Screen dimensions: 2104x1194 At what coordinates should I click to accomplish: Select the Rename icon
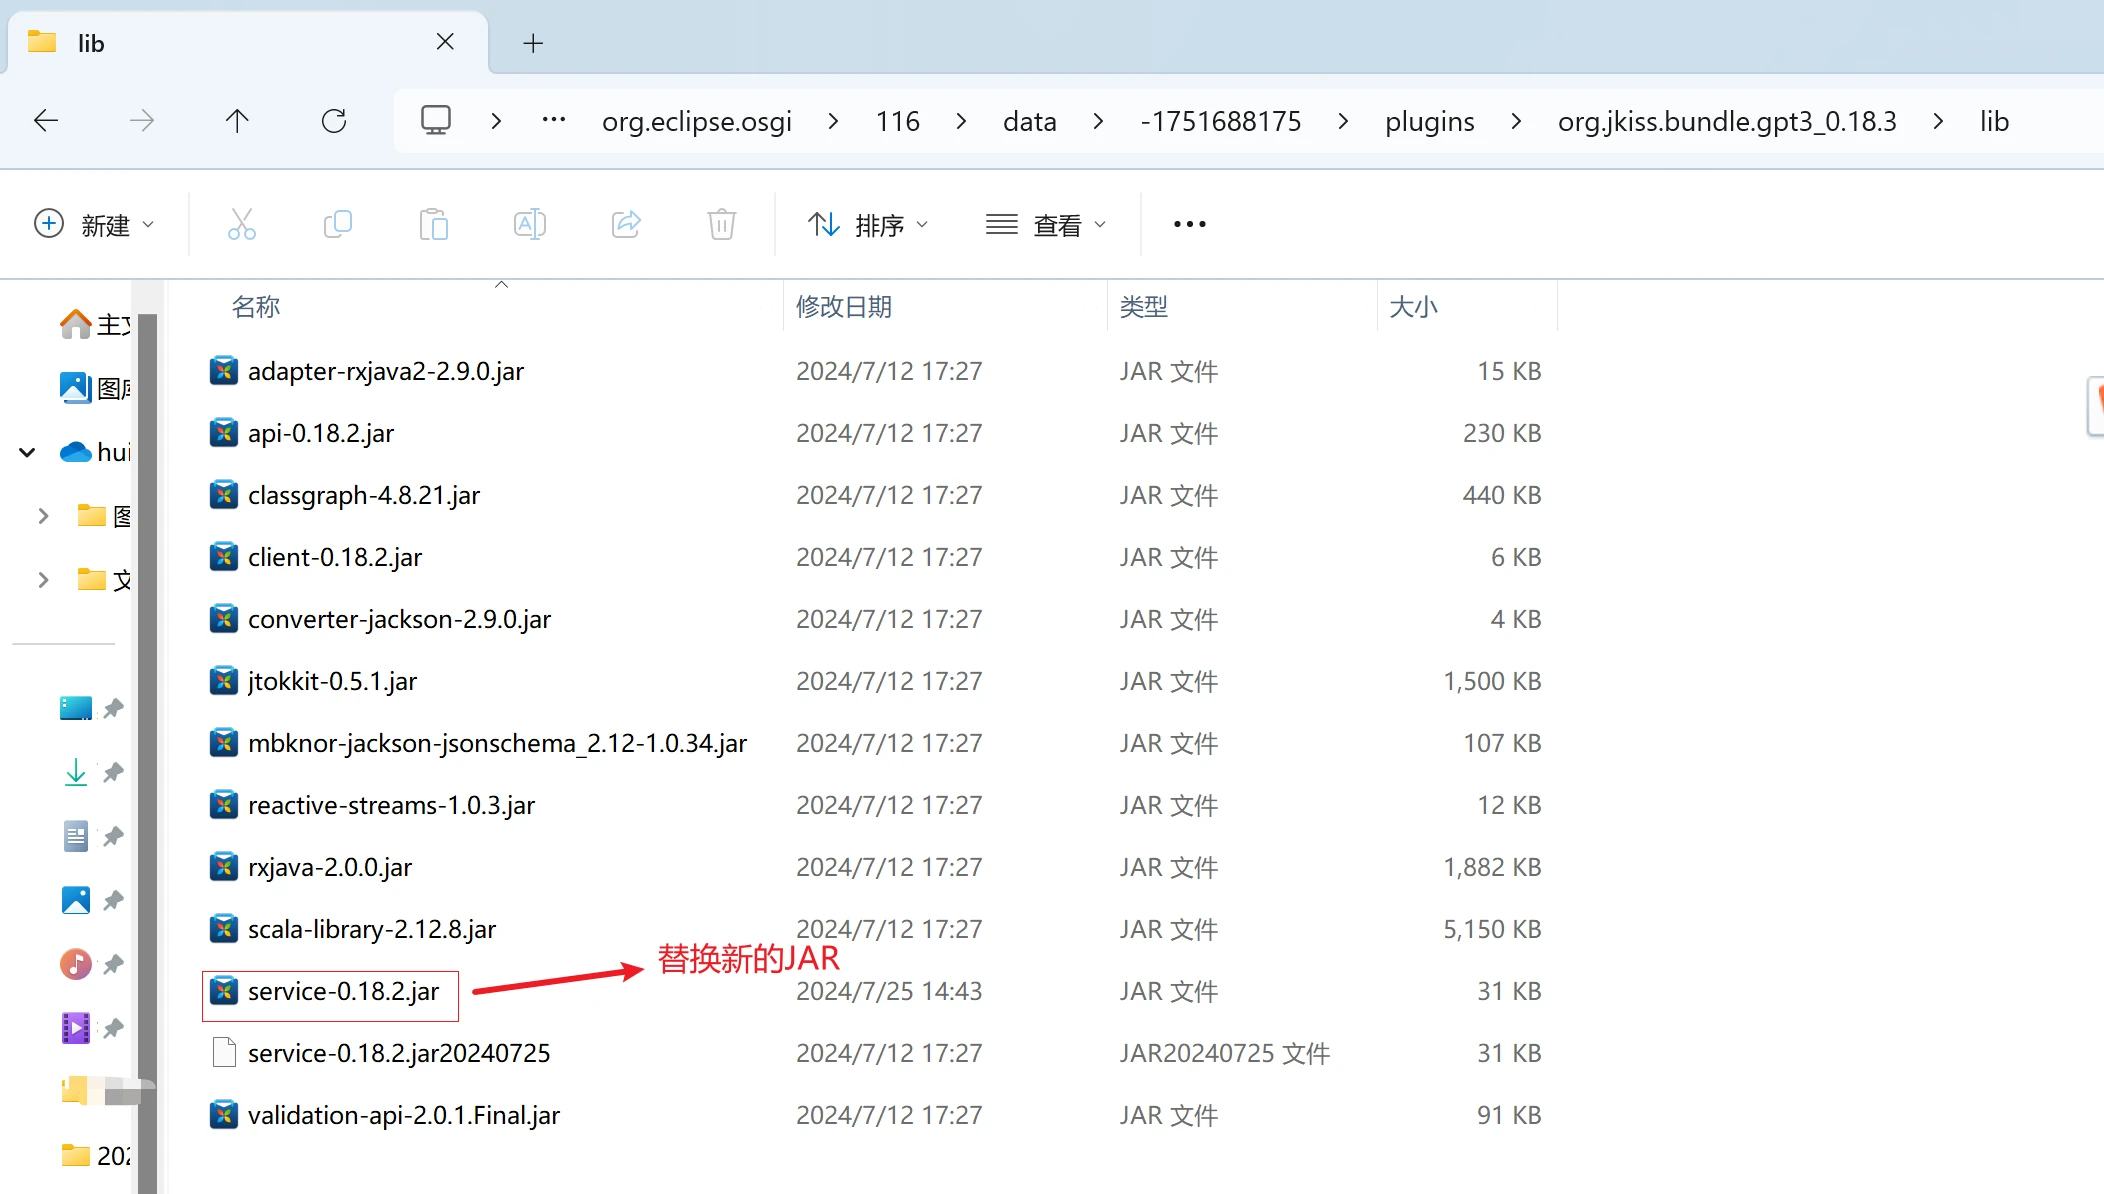530,224
